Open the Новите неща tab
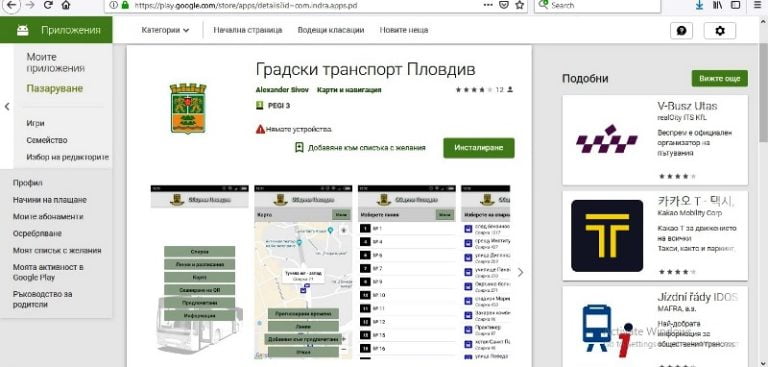 click(404, 30)
